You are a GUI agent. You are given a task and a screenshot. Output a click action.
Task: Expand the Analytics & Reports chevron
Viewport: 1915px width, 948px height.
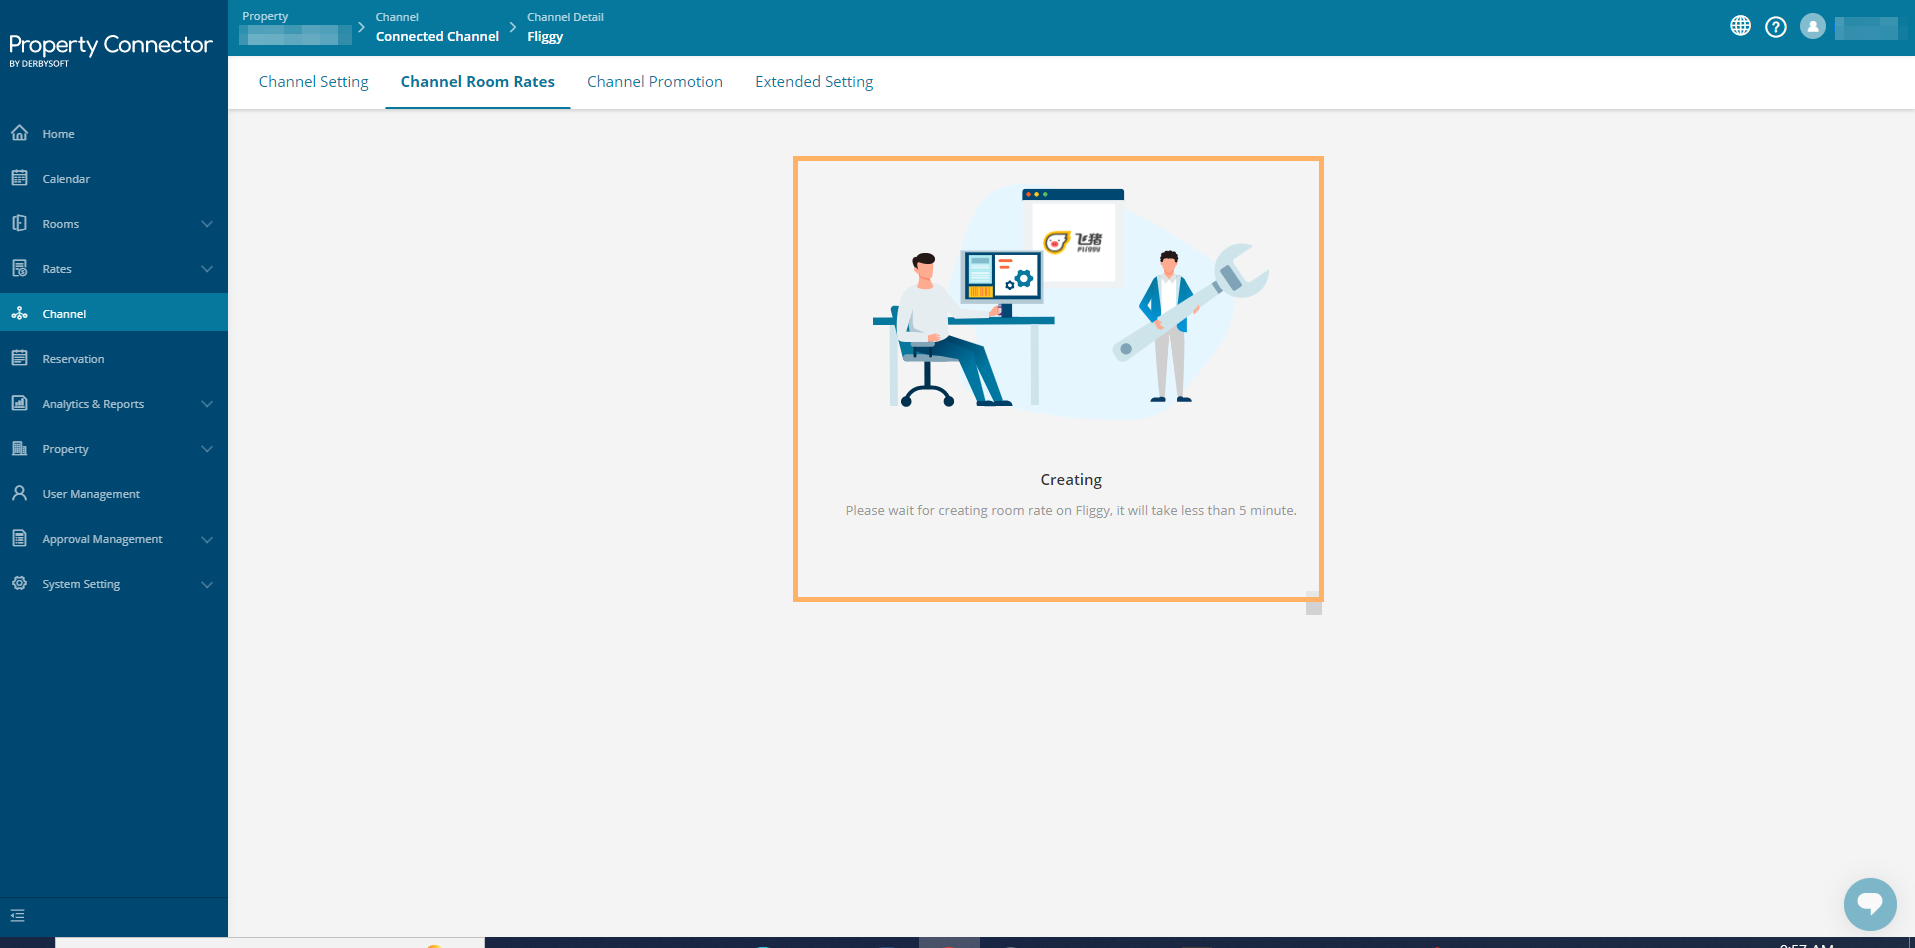tap(207, 404)
